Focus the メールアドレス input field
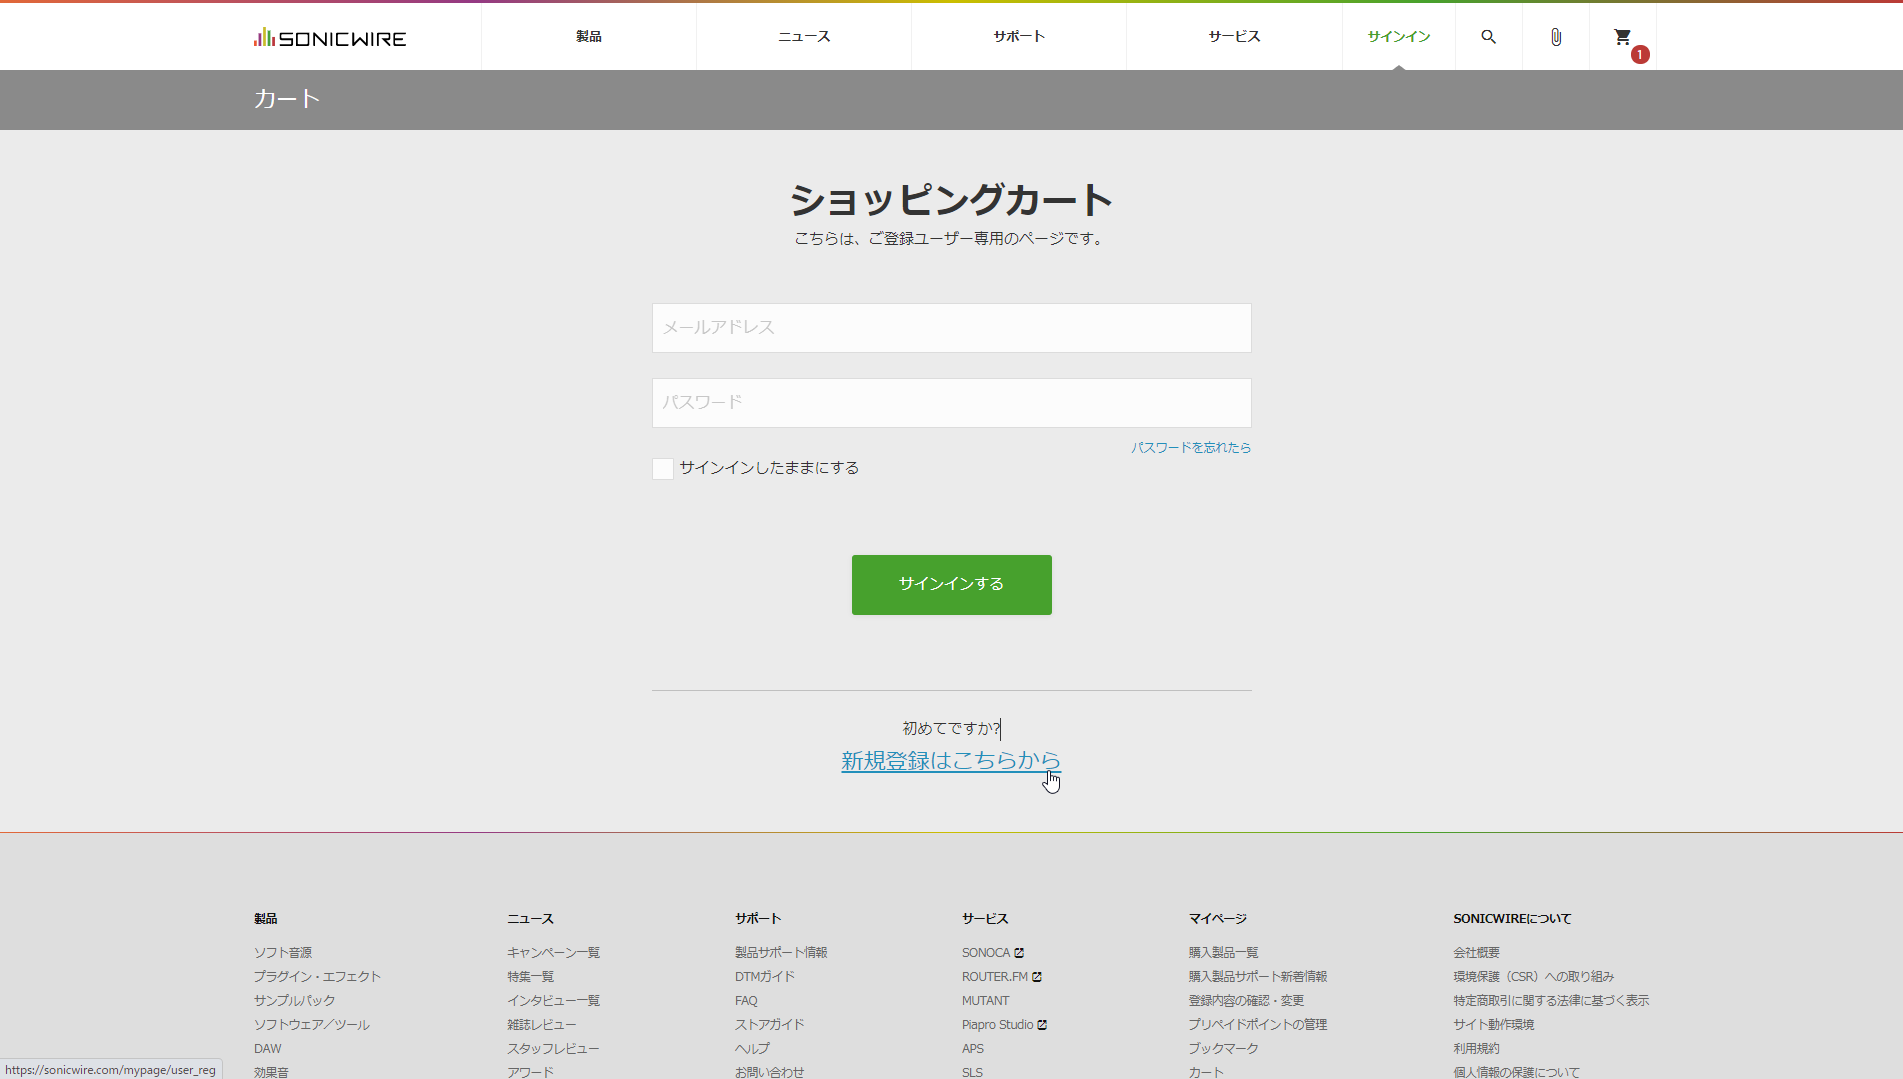Screen dimensions: 1903x1079 coord(952,328)
